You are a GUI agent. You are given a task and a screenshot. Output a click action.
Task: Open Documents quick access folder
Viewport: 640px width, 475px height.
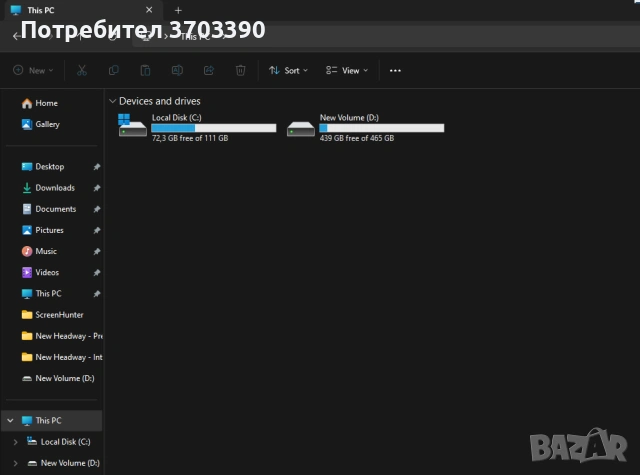[49, 209]
